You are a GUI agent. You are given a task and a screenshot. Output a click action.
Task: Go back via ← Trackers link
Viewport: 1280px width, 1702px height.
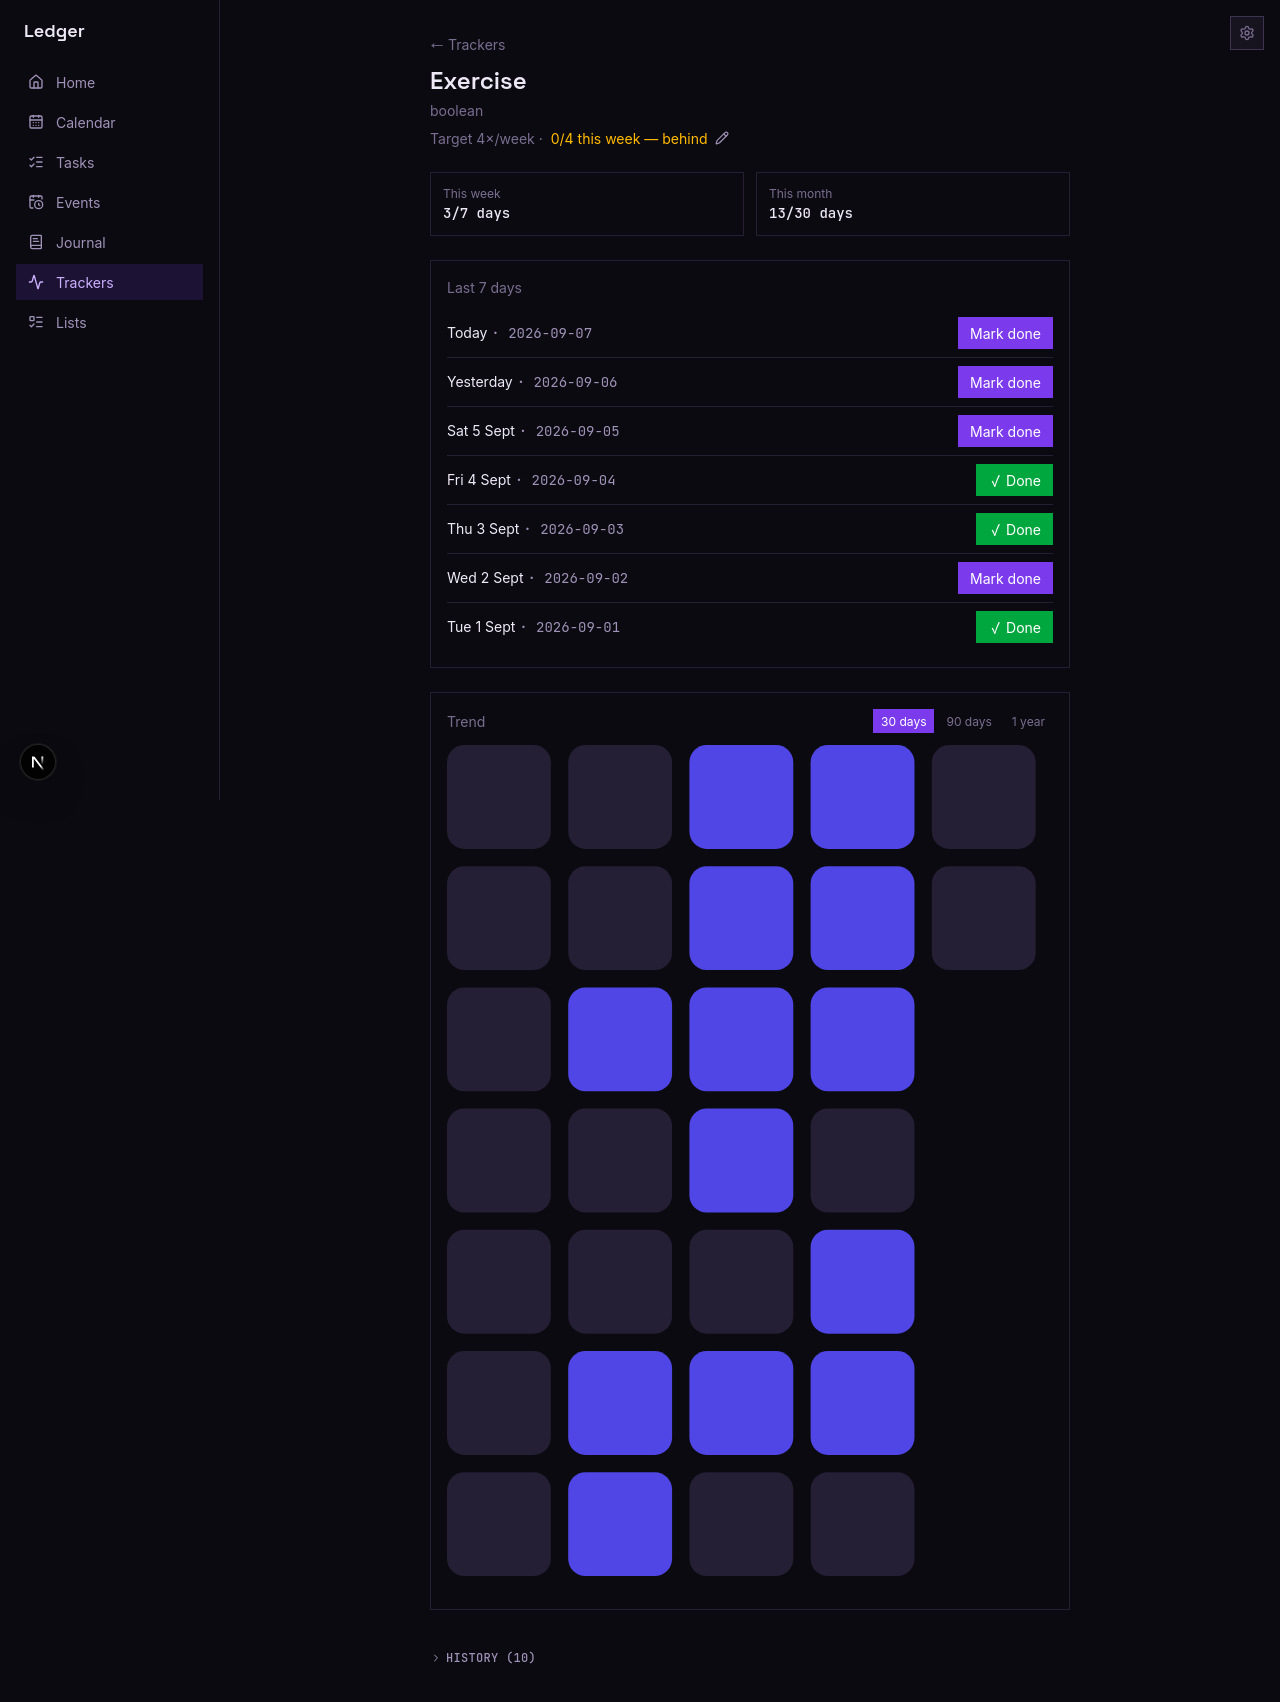467,45
